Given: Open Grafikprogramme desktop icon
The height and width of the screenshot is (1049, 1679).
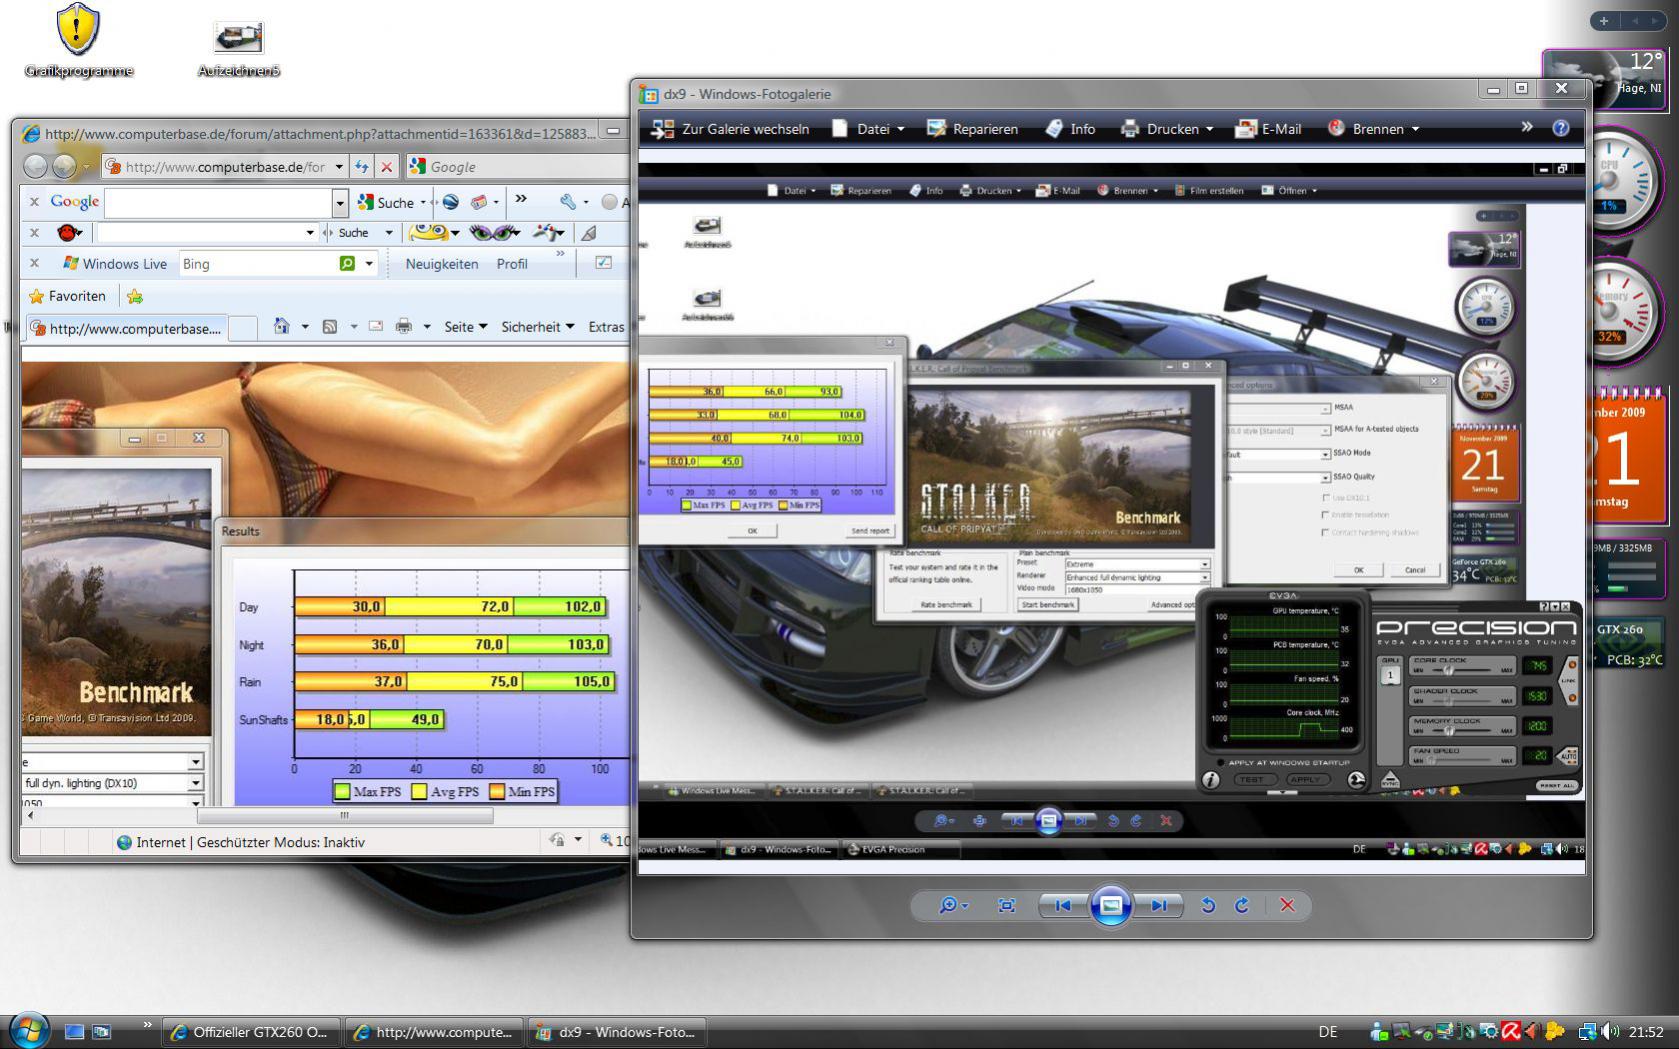Looking at the screenshot, I should (x=78, y=42).
